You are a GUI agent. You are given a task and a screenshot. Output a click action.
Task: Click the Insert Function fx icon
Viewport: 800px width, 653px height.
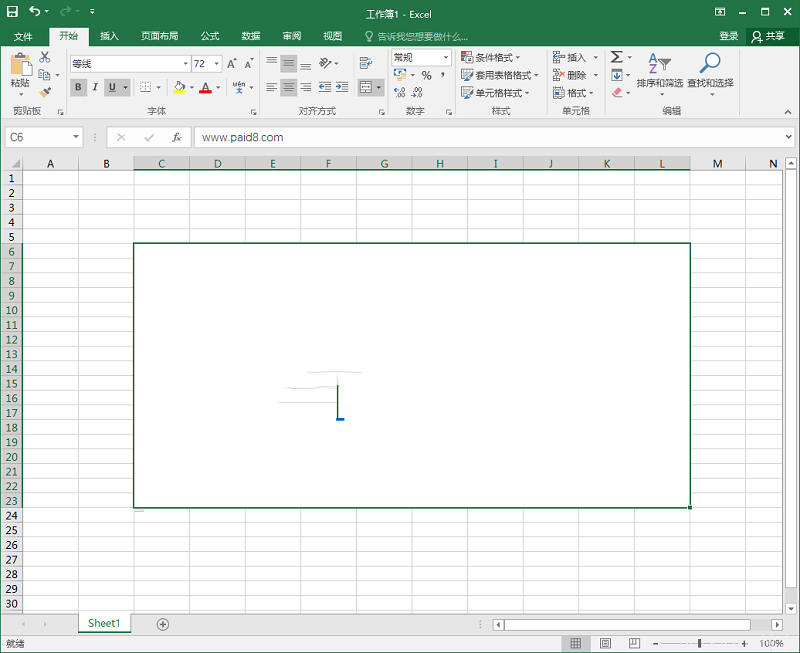(177, 137)
